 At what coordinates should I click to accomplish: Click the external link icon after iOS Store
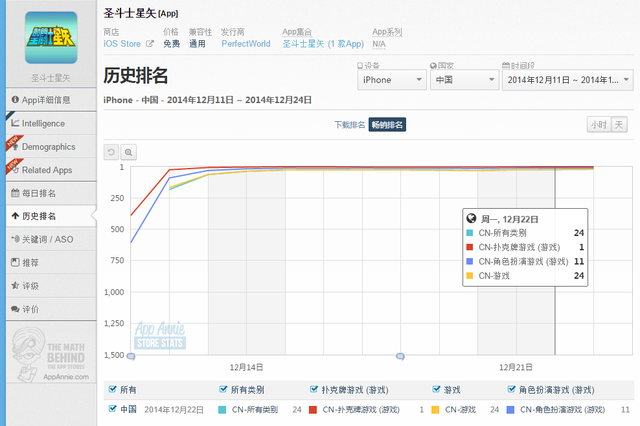(150, 44)
